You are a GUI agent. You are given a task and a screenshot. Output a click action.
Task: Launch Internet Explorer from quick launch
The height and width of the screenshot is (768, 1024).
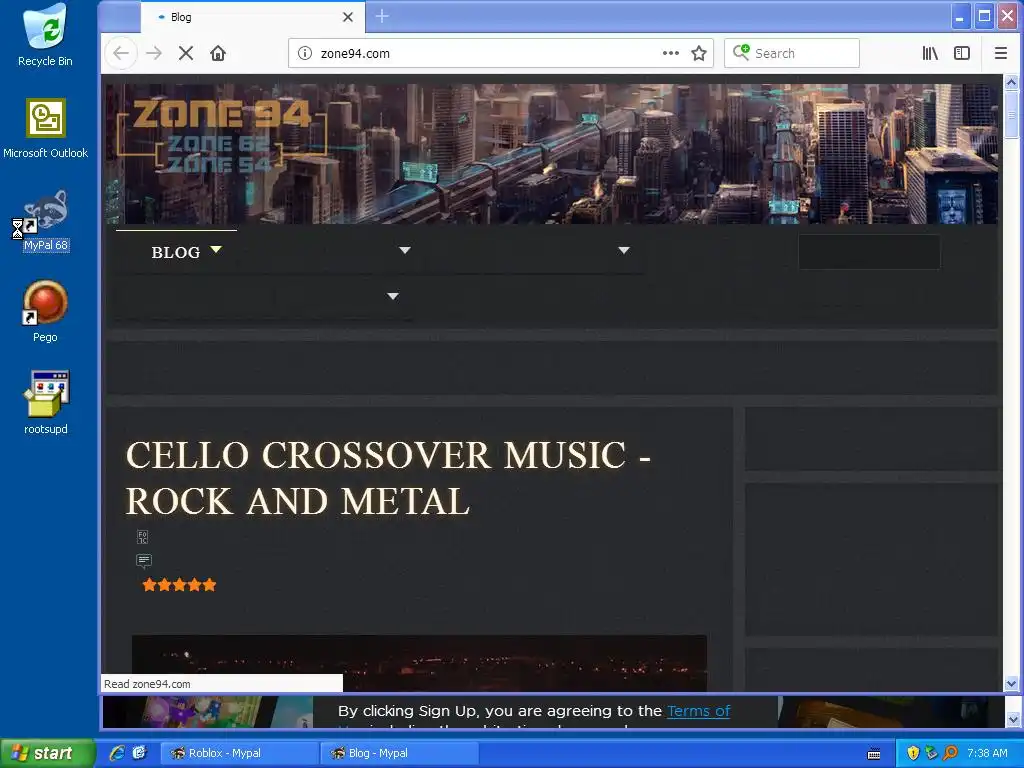[118, 753]
